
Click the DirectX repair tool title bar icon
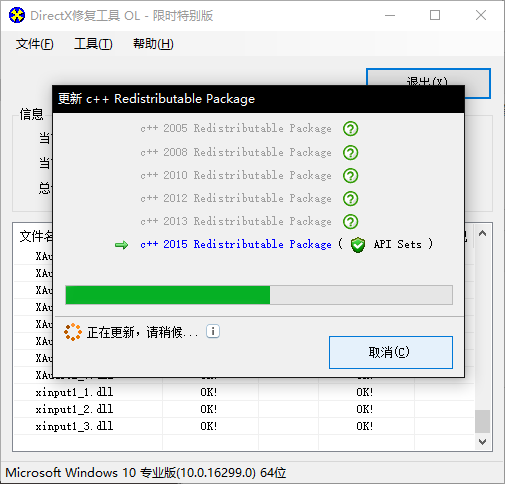coord(17,15)
